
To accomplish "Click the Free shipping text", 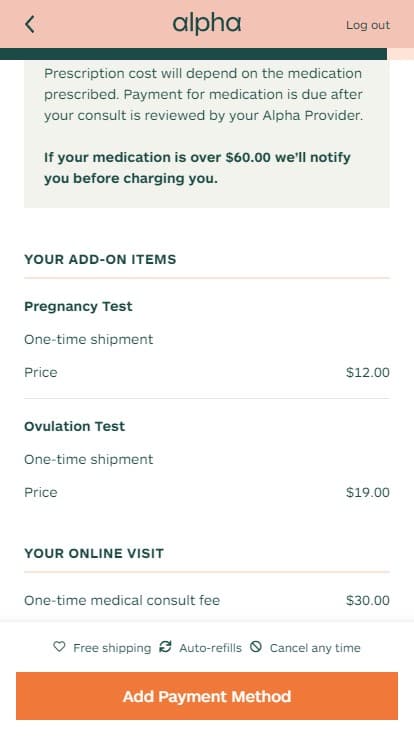I will (x=112, y=648).
